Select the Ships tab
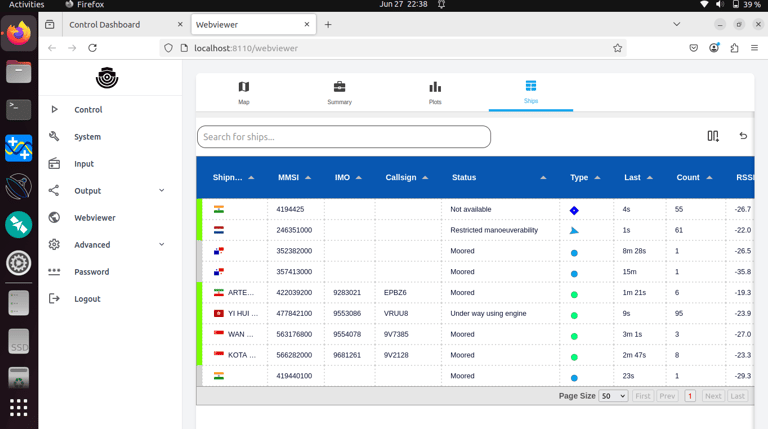 (x=531, y=92)
